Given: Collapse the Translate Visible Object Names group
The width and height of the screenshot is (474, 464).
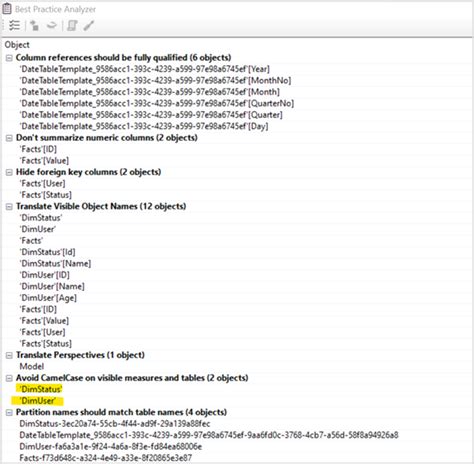Looking at the screenshot, I should click(9, 207).
